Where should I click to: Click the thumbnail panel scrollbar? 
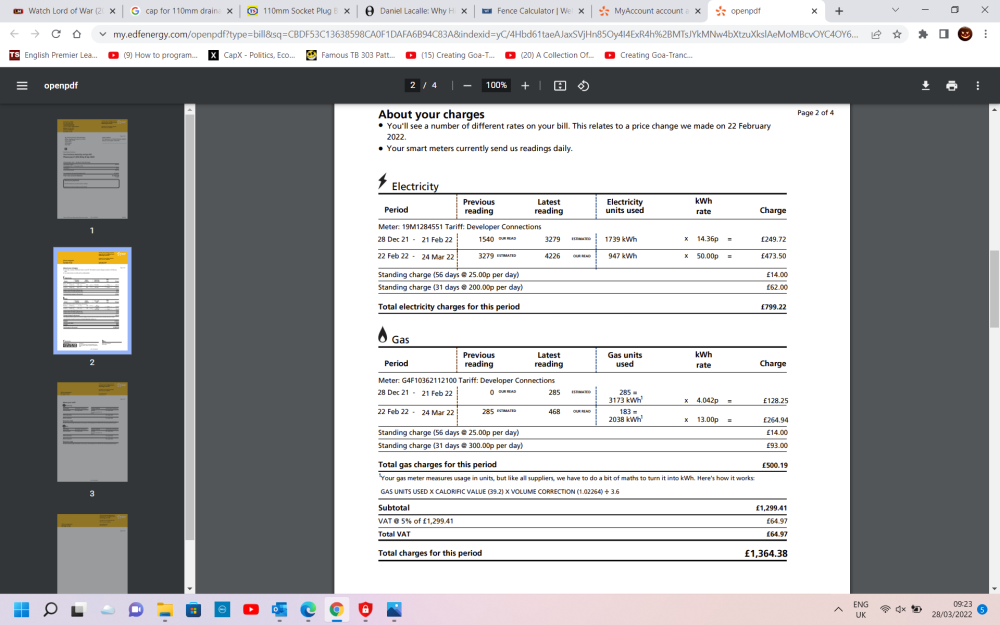point(189,328)
